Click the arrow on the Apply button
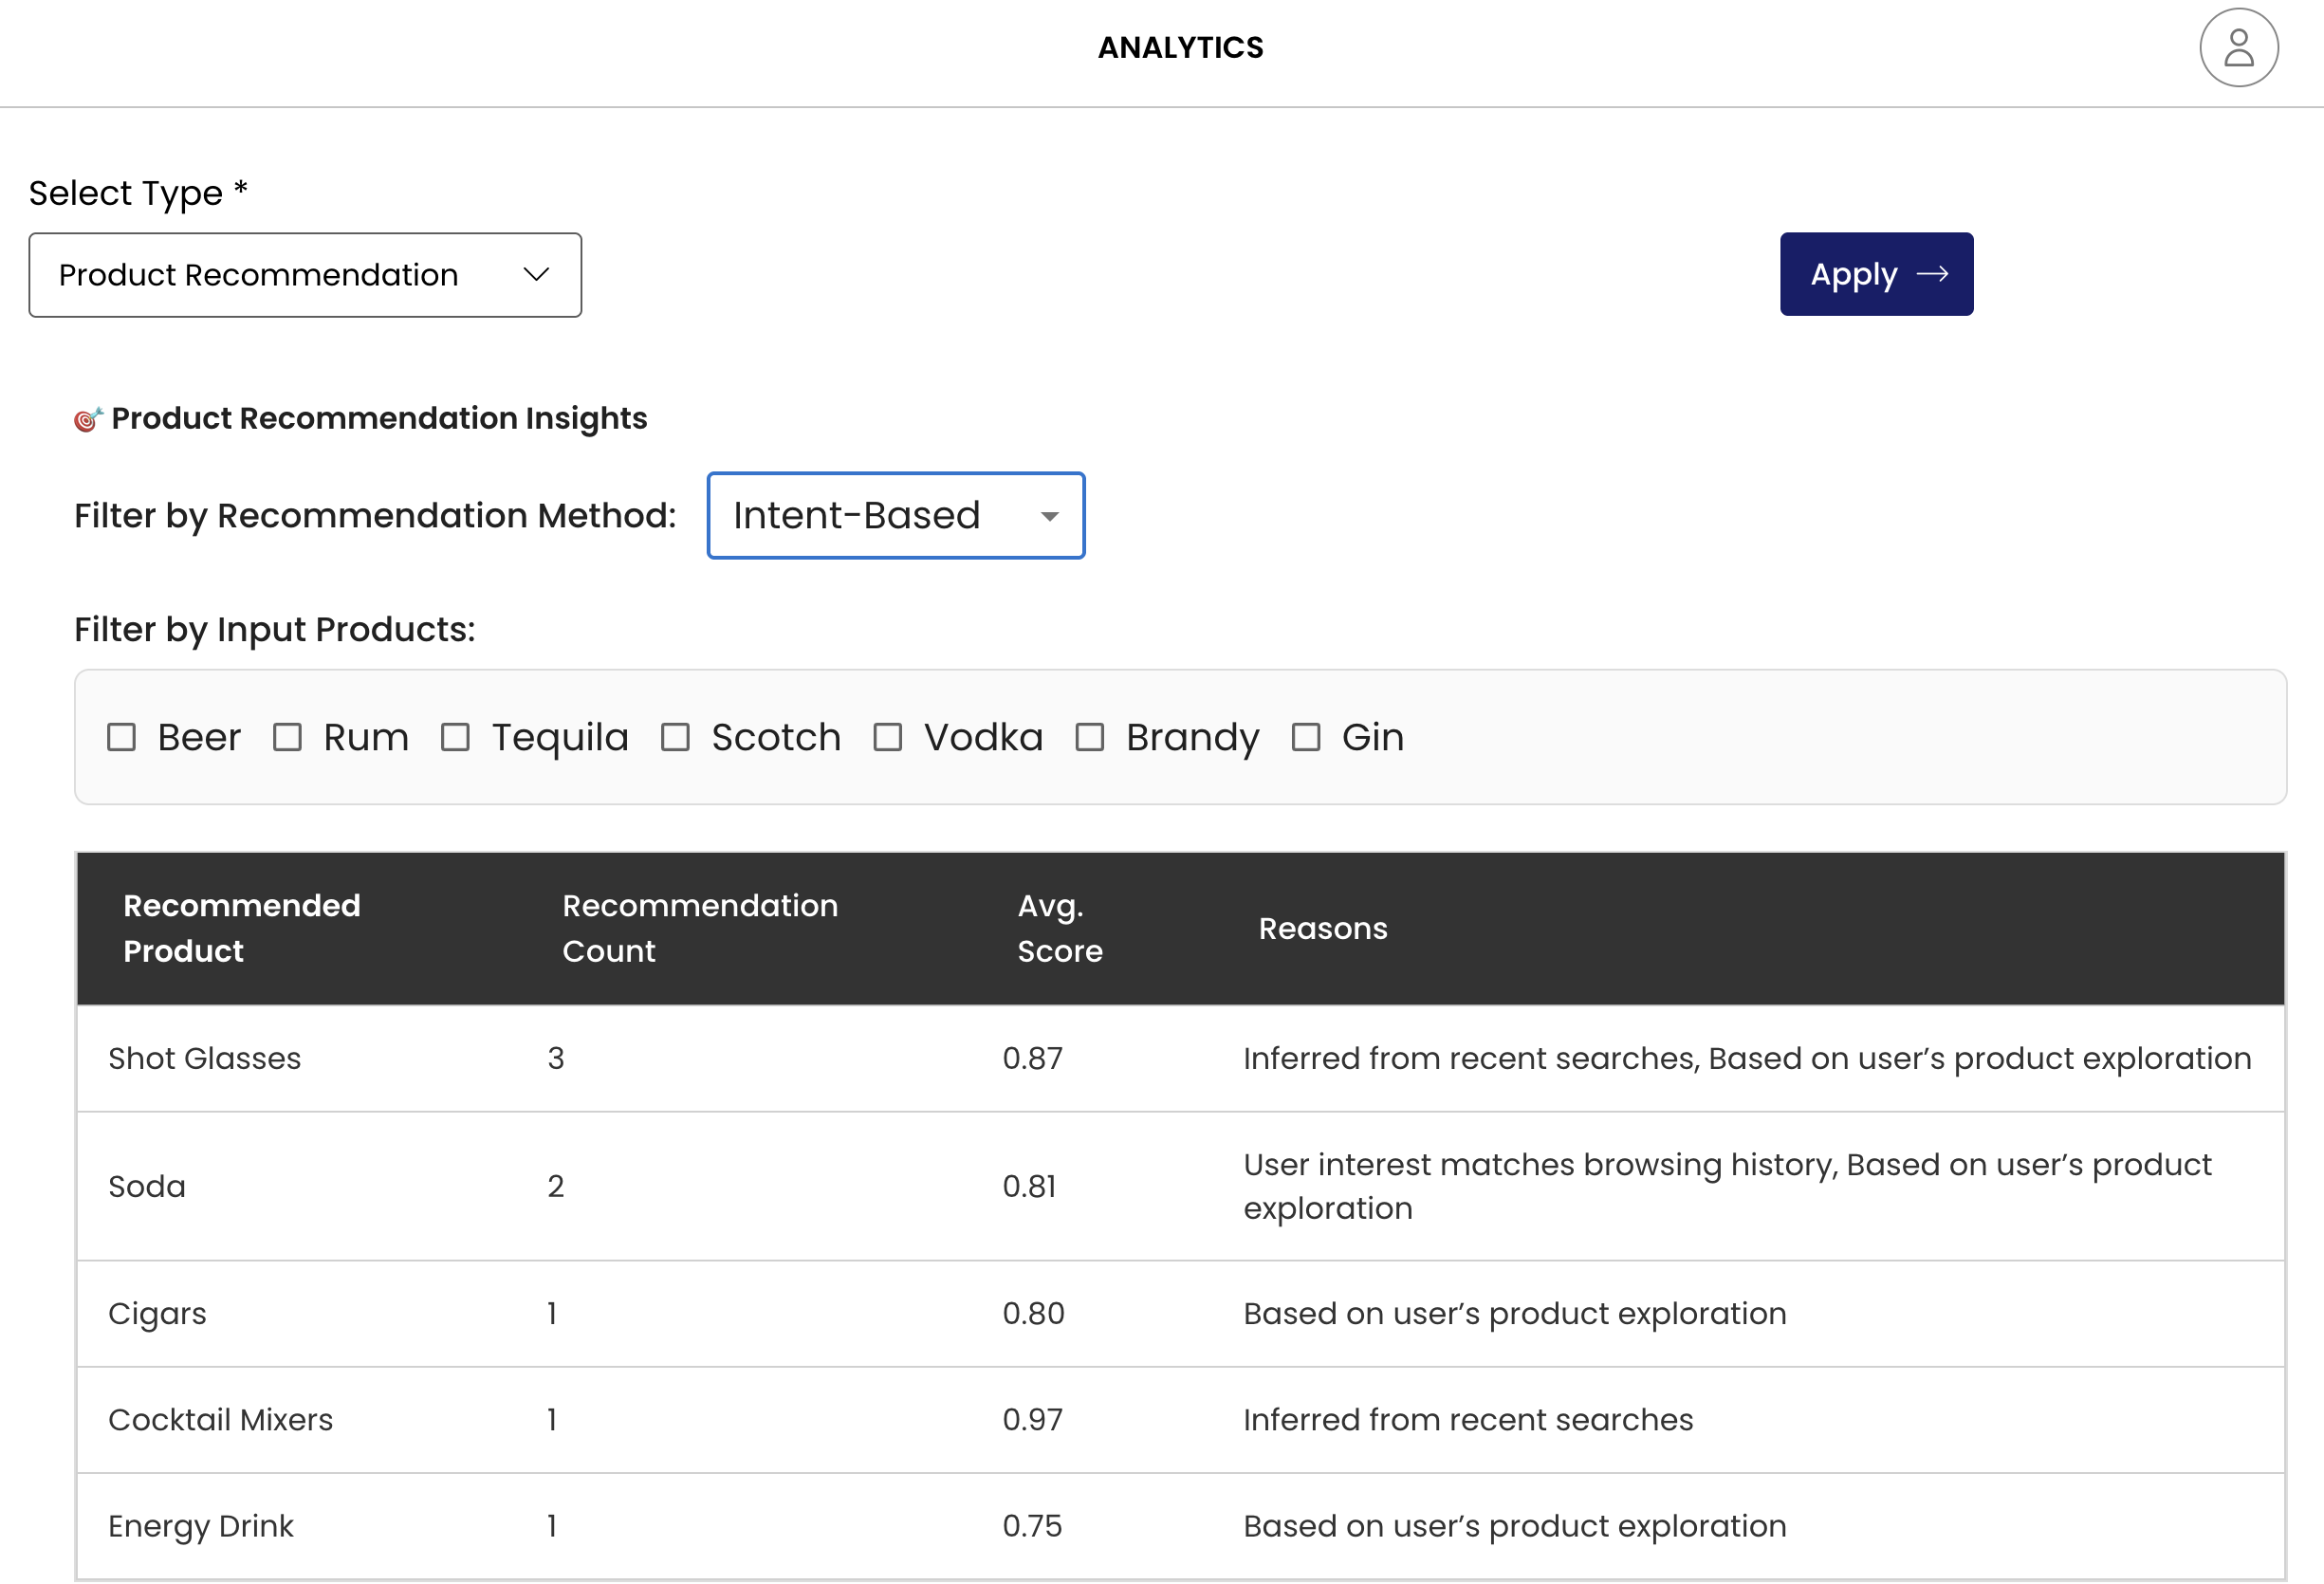 click(1932, 274)
